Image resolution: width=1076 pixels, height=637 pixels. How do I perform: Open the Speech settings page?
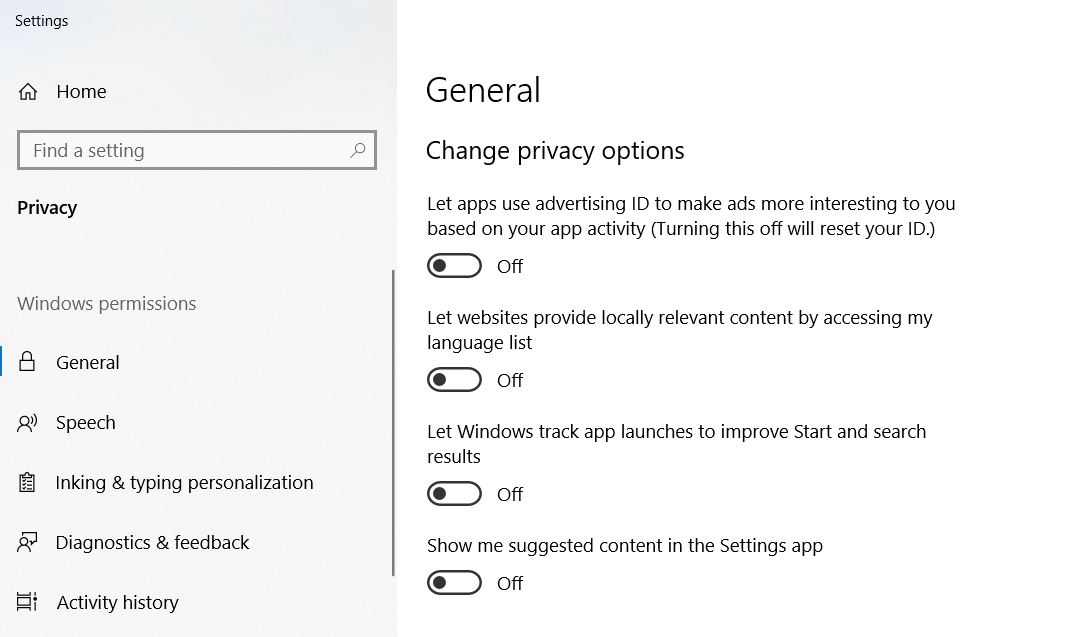pyautogui.click(x=86, y=423)
